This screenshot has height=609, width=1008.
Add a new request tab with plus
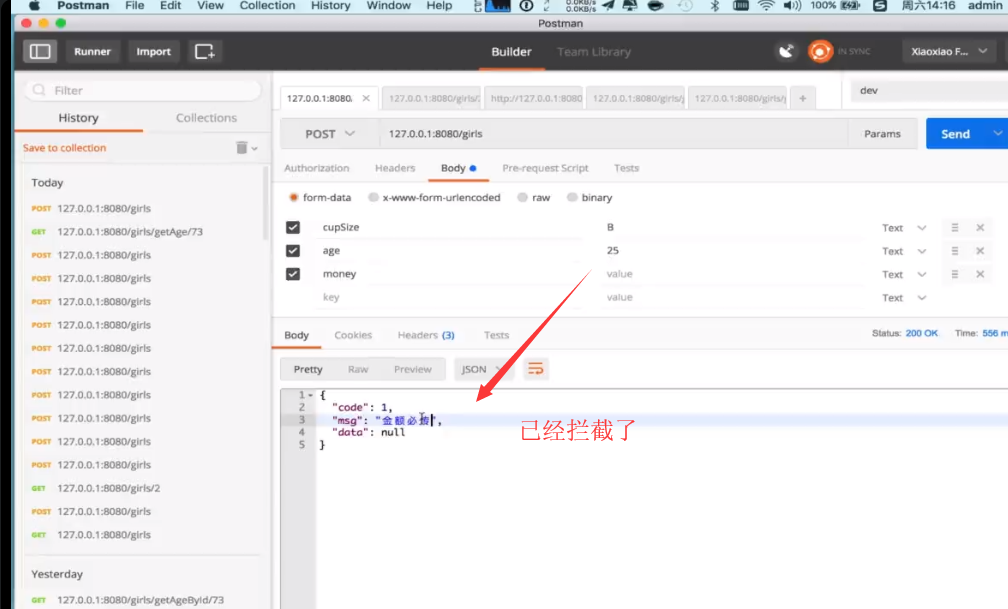(x=802, y=98)
